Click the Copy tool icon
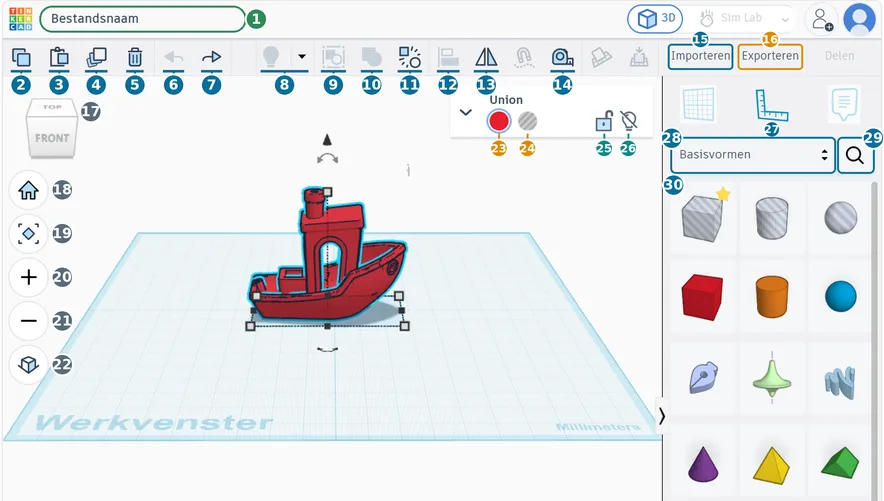The image size is (884, 501). click(x=21, y=57)
